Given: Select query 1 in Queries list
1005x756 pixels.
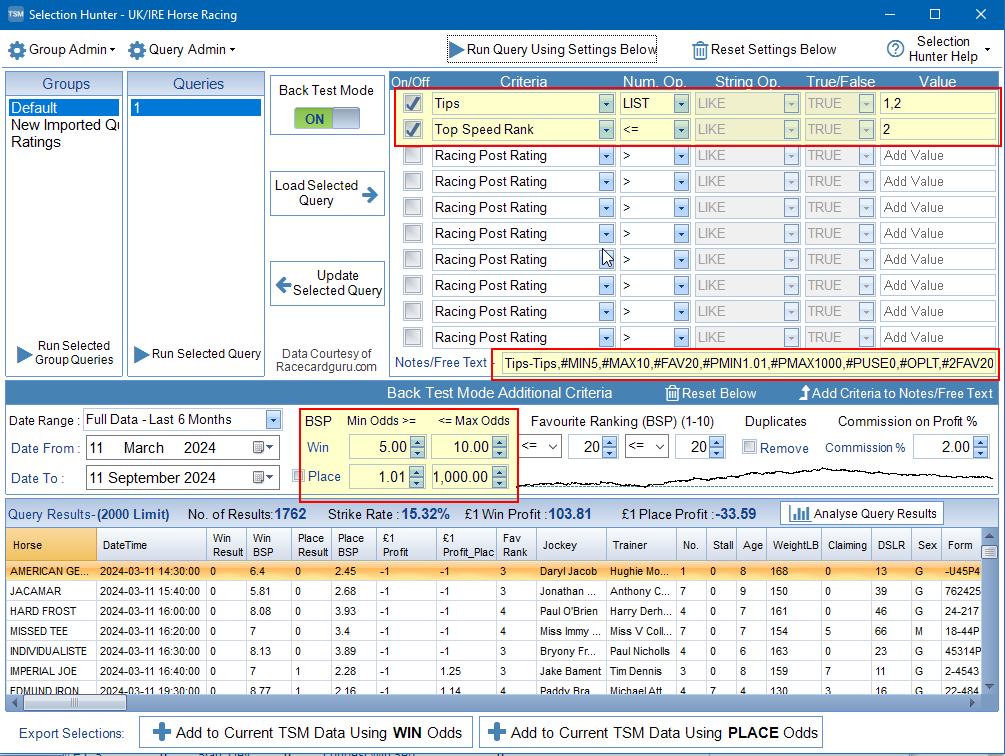Looking at the screenshot, I should pos(196,108).
